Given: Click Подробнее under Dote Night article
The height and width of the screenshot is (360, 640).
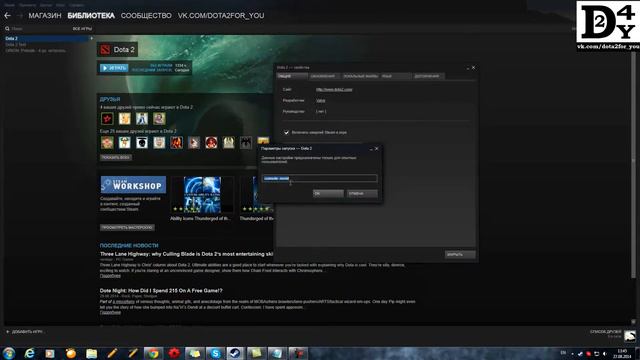Looking at the screenshot, I should 110,313.
